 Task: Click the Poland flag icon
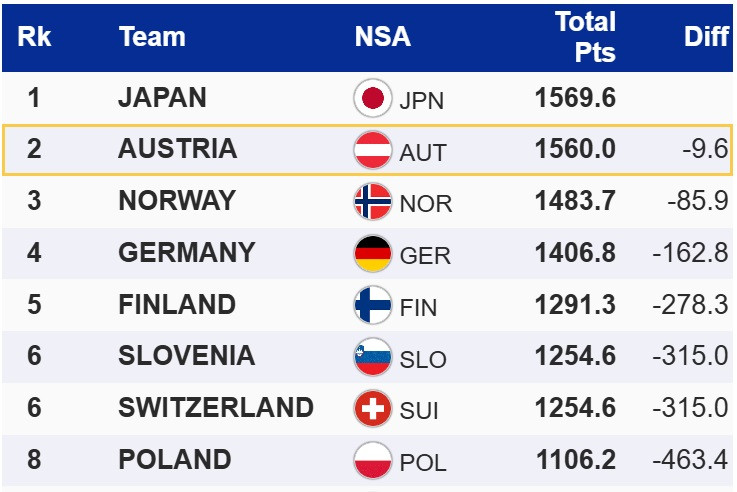point(373,461)
